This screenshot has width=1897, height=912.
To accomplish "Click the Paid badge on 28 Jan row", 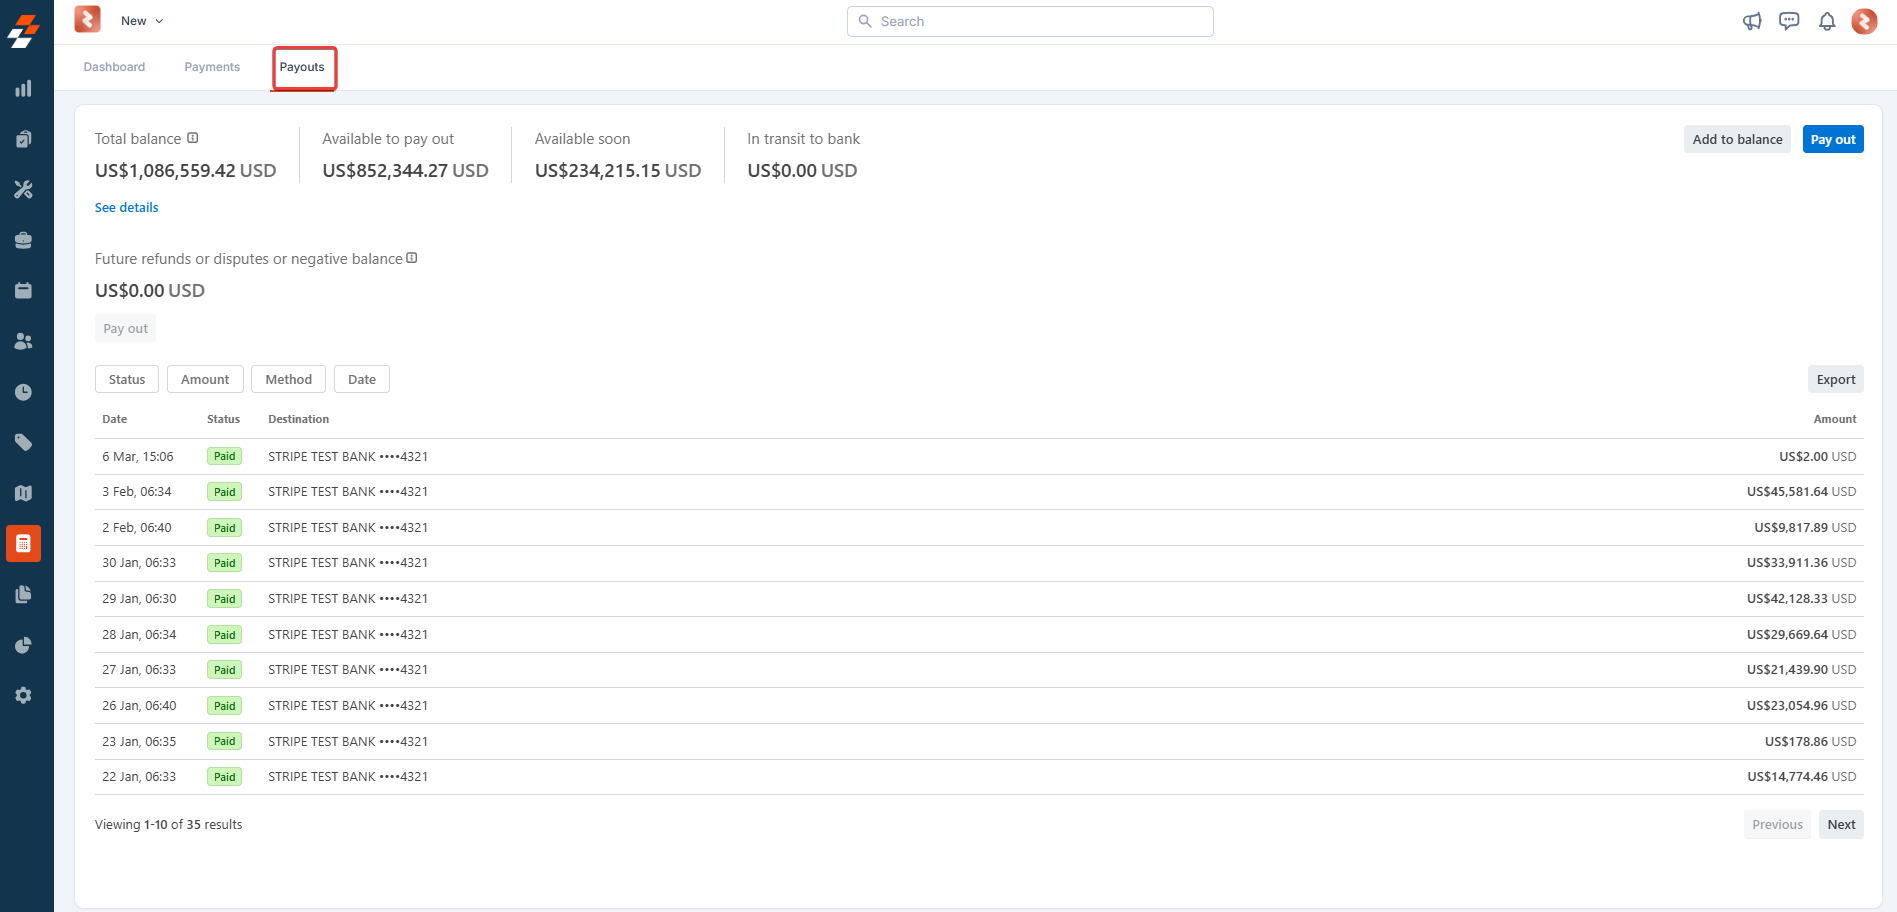I will pos(225,635).
